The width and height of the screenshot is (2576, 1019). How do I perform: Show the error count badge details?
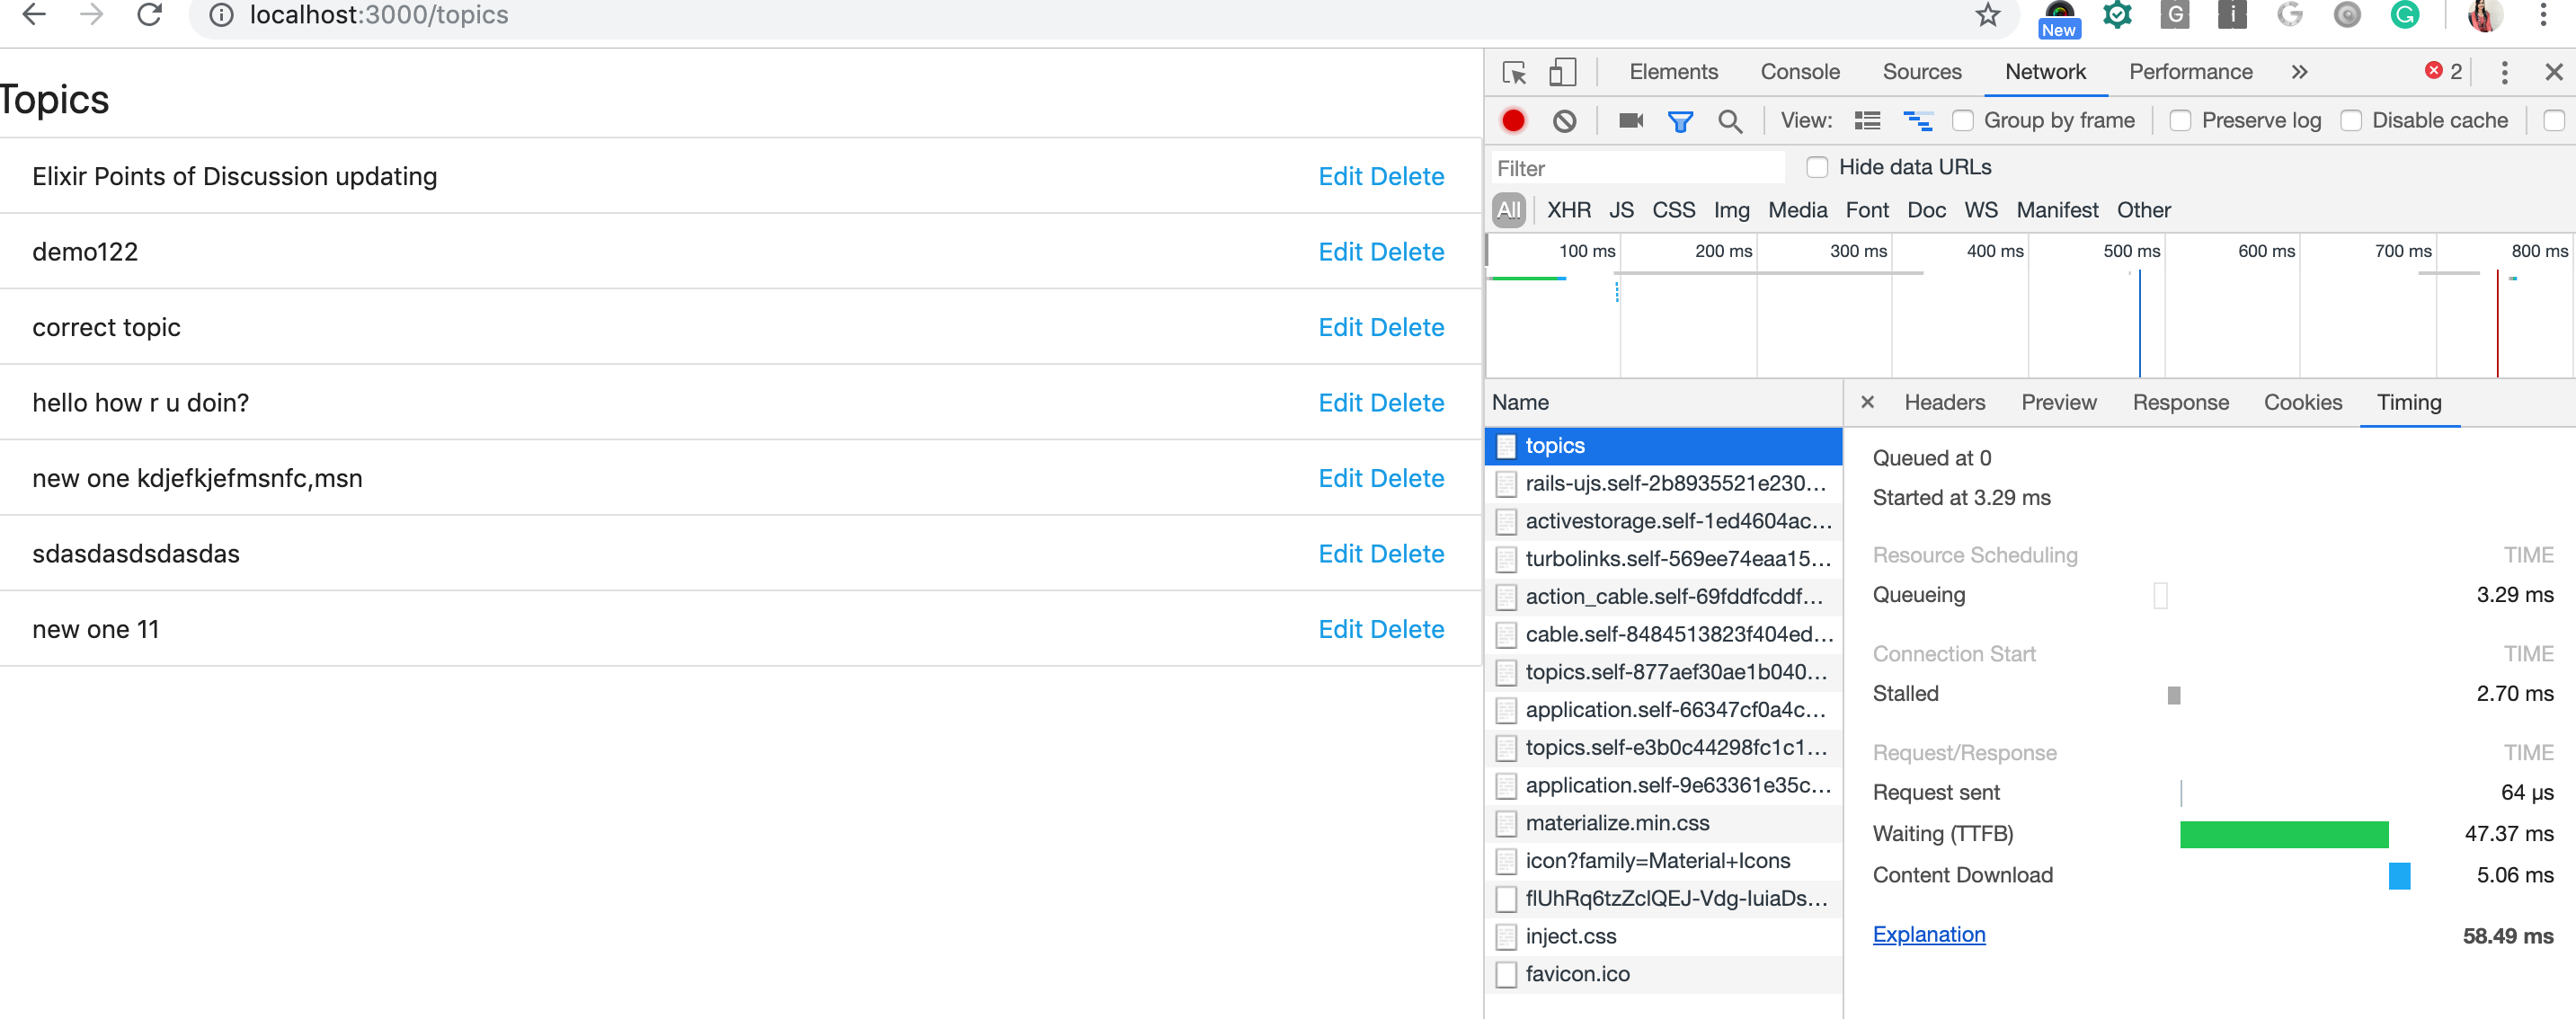tap(2443, 71)
